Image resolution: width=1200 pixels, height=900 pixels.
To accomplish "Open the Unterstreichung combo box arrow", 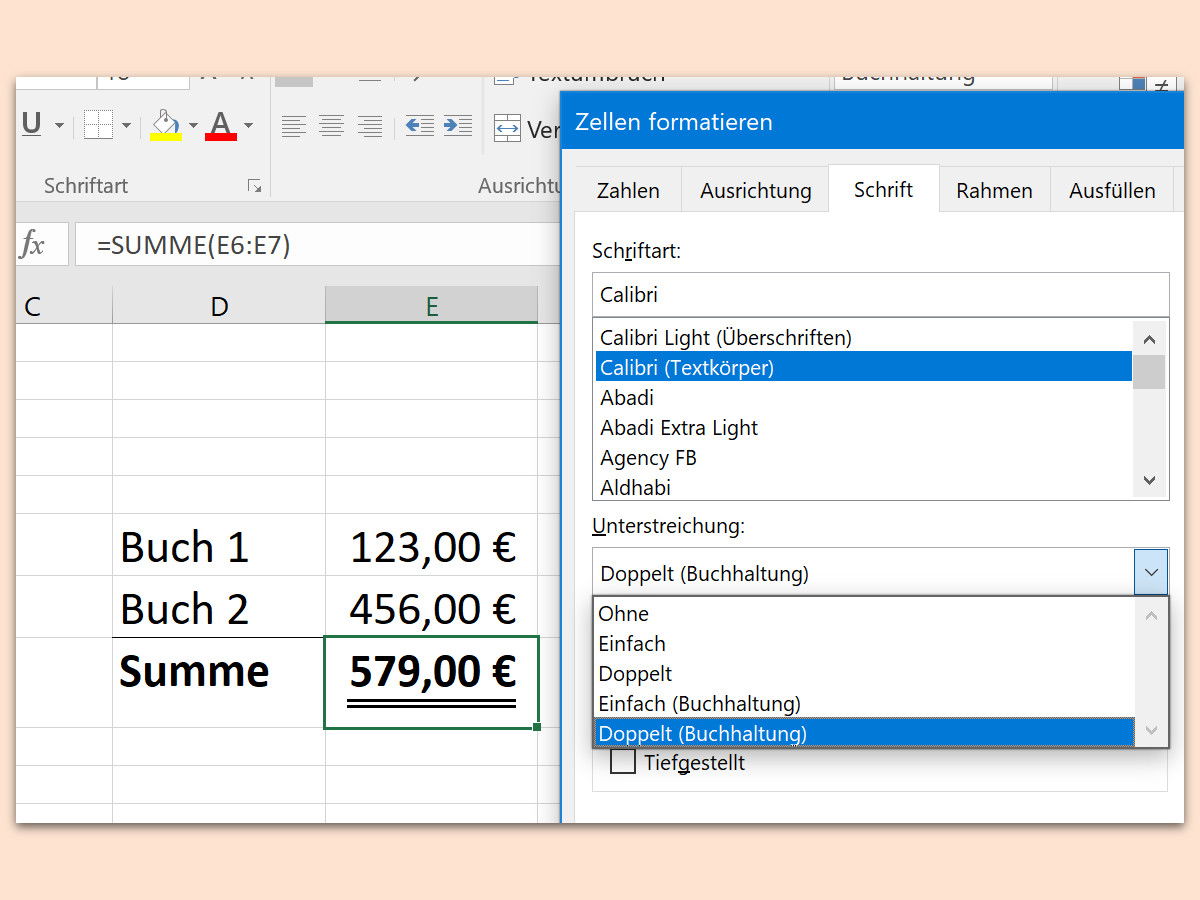I will pos(1151,573).
